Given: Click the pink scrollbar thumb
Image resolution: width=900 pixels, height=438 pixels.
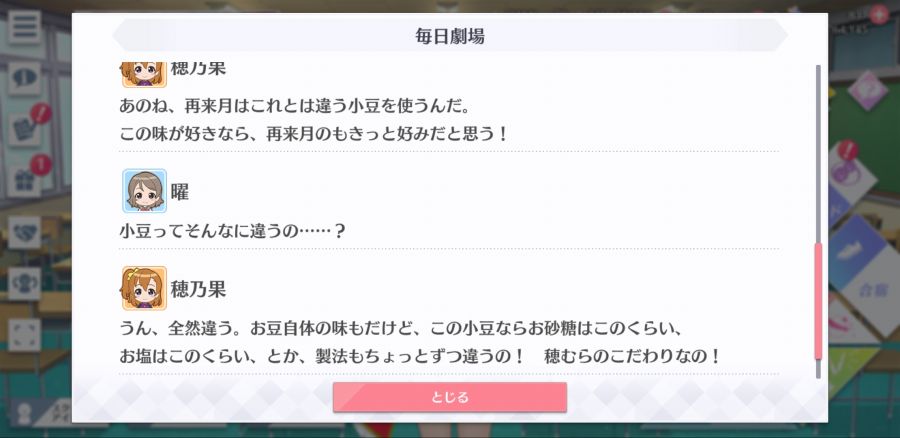Looking at the screenshot, I should click(x=818, y=301).
